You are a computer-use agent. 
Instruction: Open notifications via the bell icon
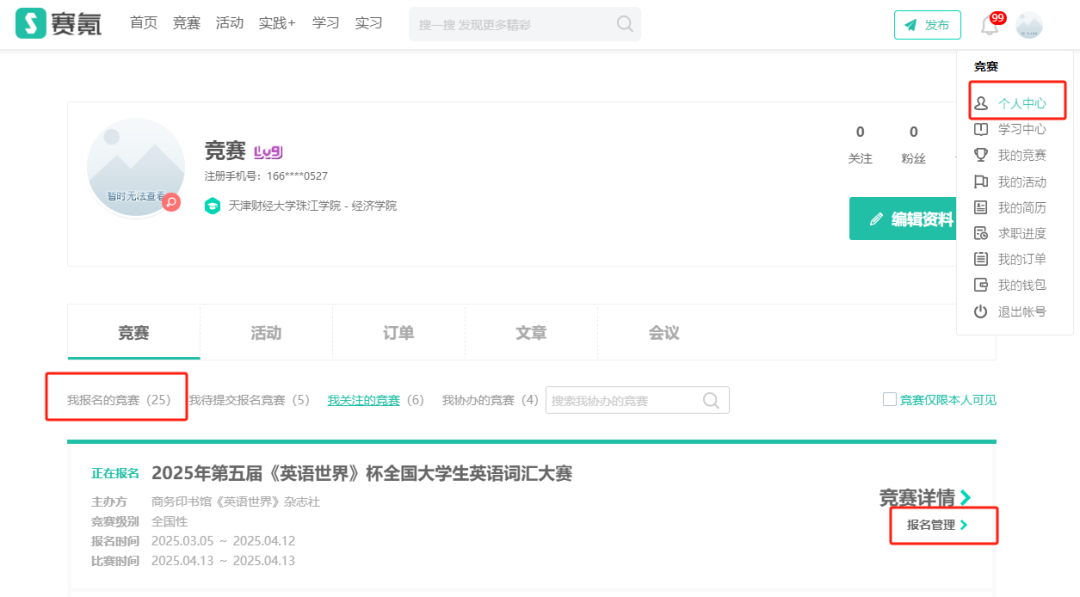990,25
